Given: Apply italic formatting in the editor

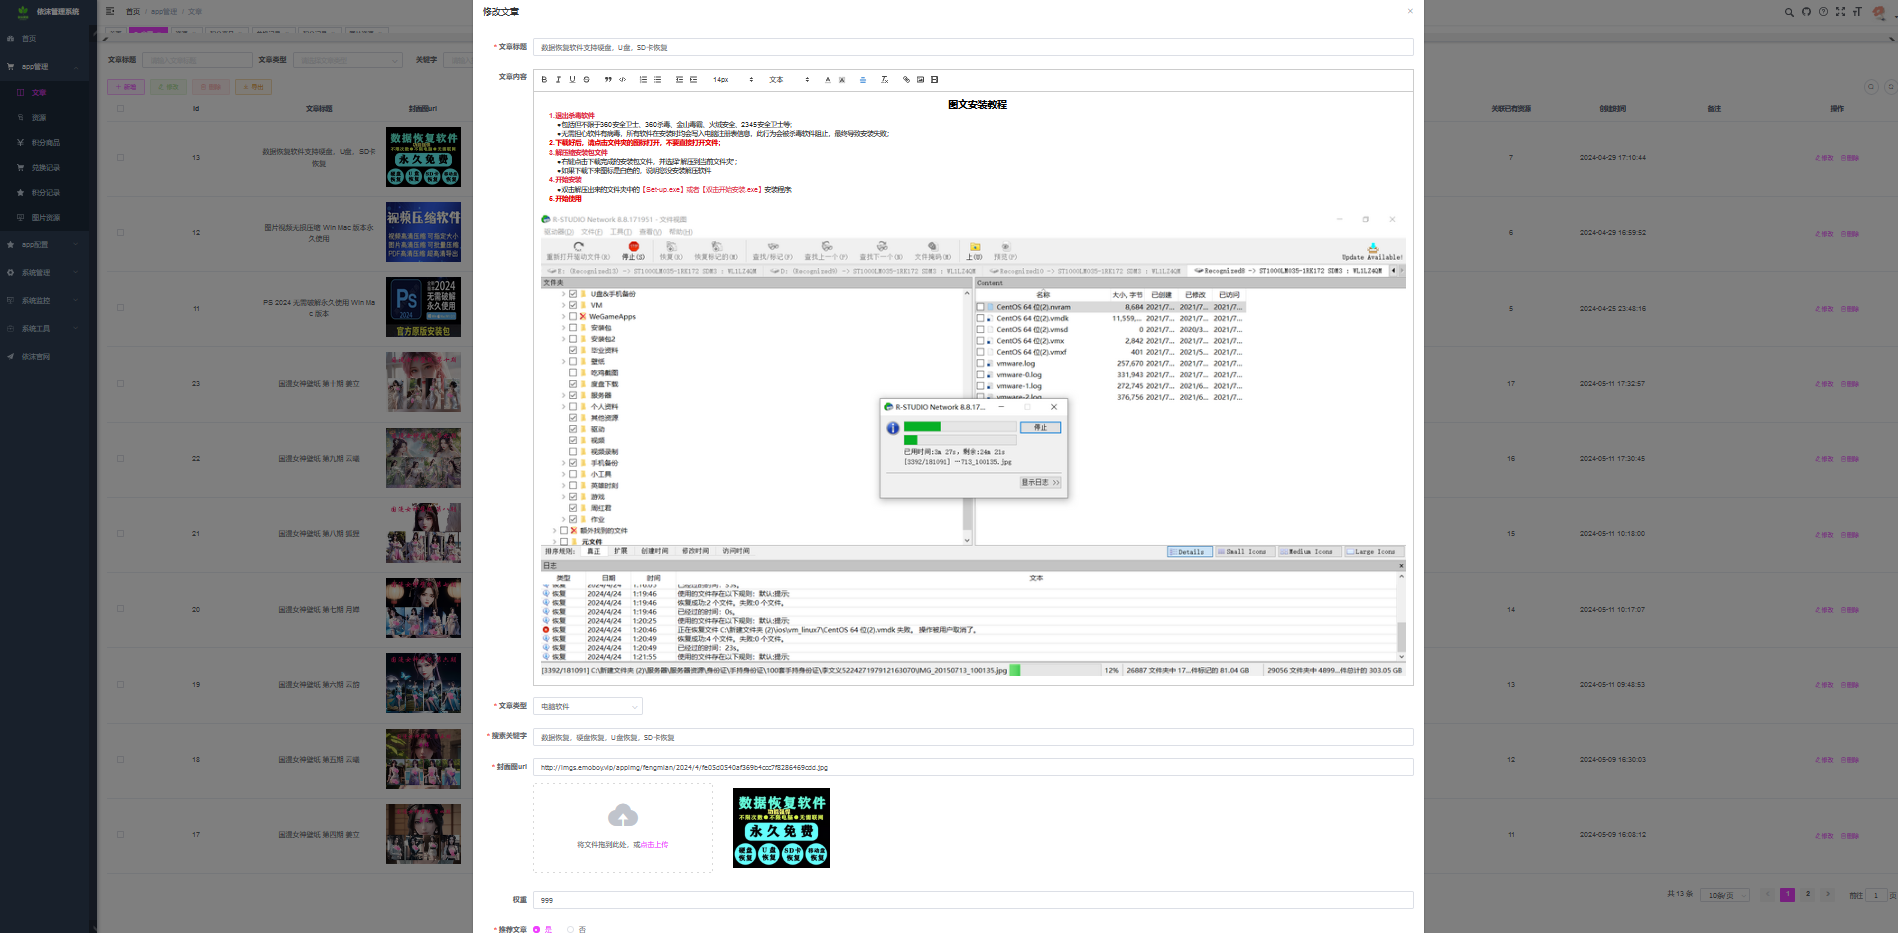Looking at the screenshot, I should 558,80.
